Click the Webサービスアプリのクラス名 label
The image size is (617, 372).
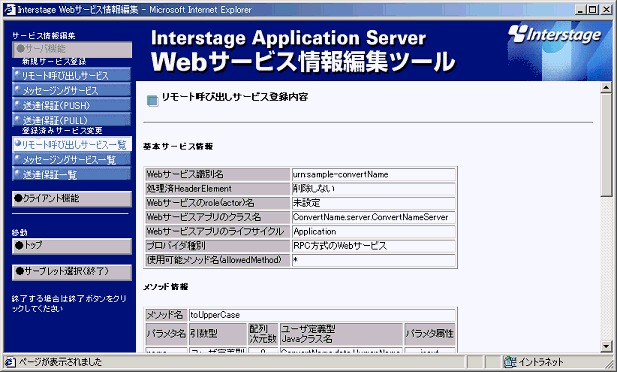click(x=218, y=217)
